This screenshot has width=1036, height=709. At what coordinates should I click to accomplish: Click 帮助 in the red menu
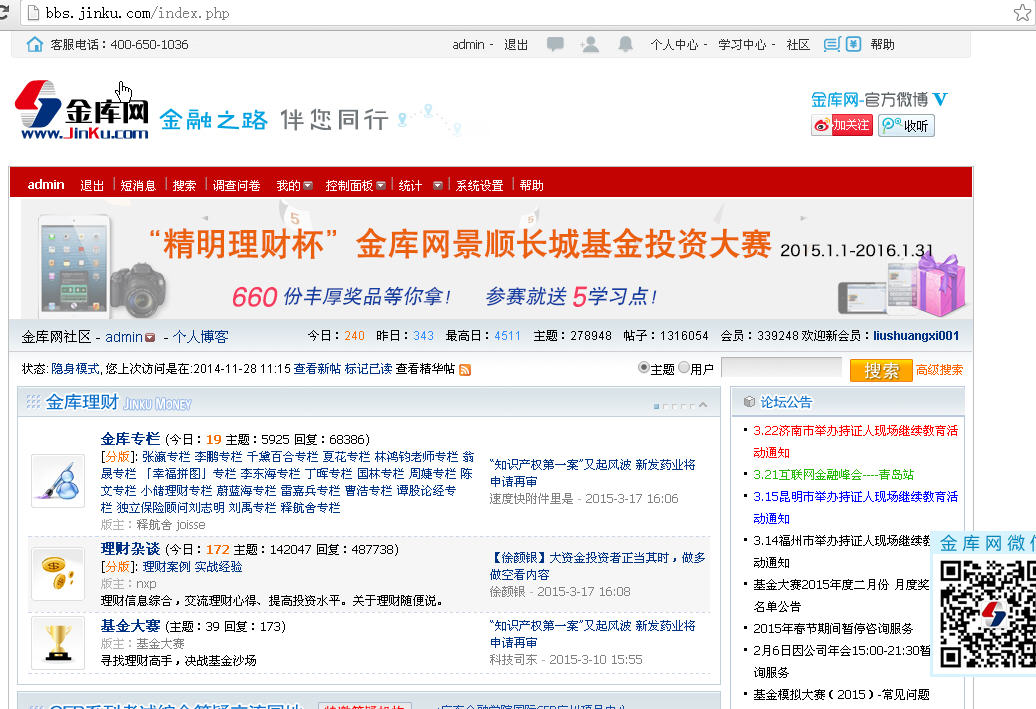click(531, 186)
